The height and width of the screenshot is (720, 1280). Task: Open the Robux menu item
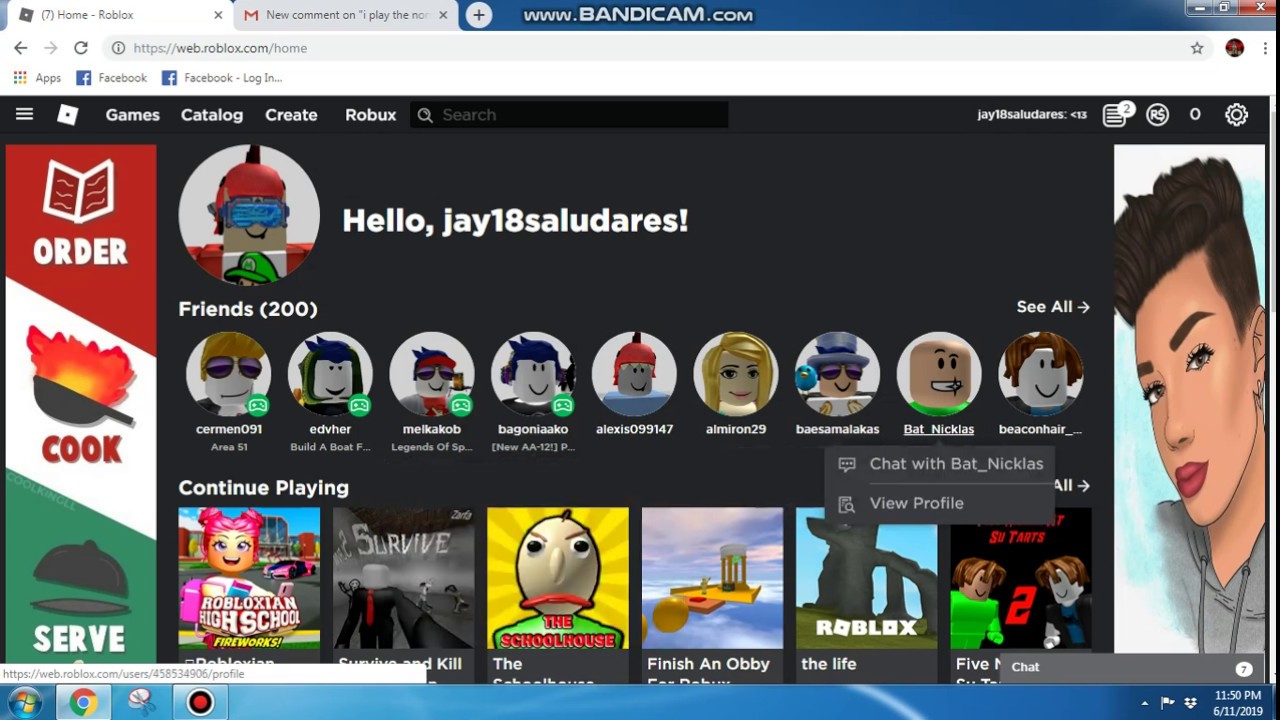click(371, 115)
